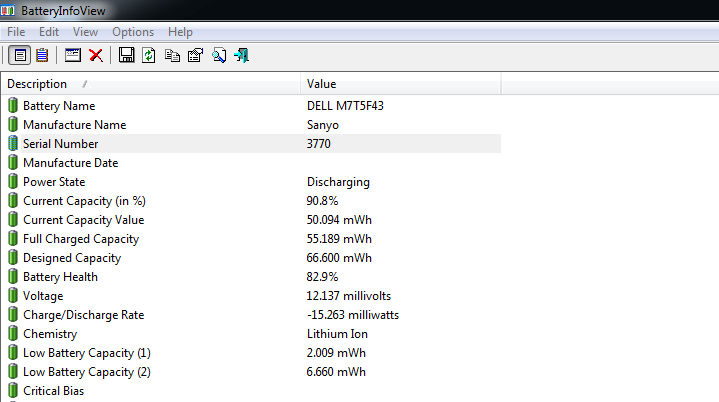This screenshot has height=402, width=719.
Task: Click the 90.8% capacity value
Action: (322, 201)
